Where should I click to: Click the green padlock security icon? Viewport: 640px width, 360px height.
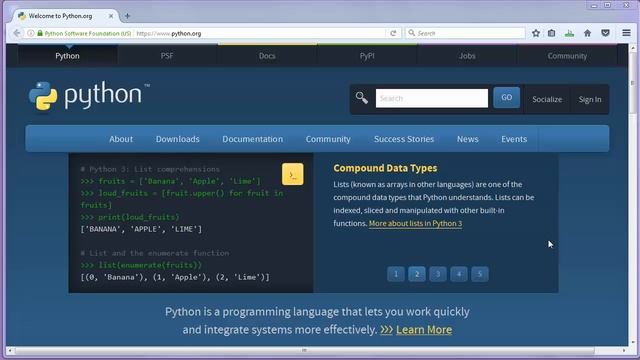coord(40,33)
